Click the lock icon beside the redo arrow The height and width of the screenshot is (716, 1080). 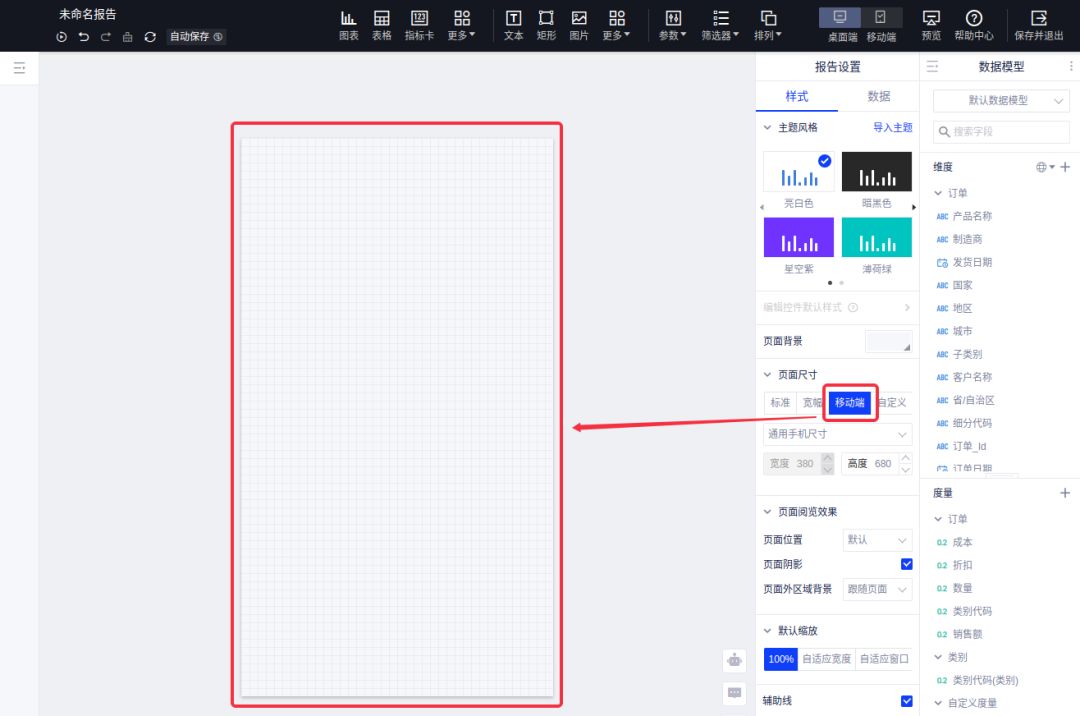[x=127, y=37]
